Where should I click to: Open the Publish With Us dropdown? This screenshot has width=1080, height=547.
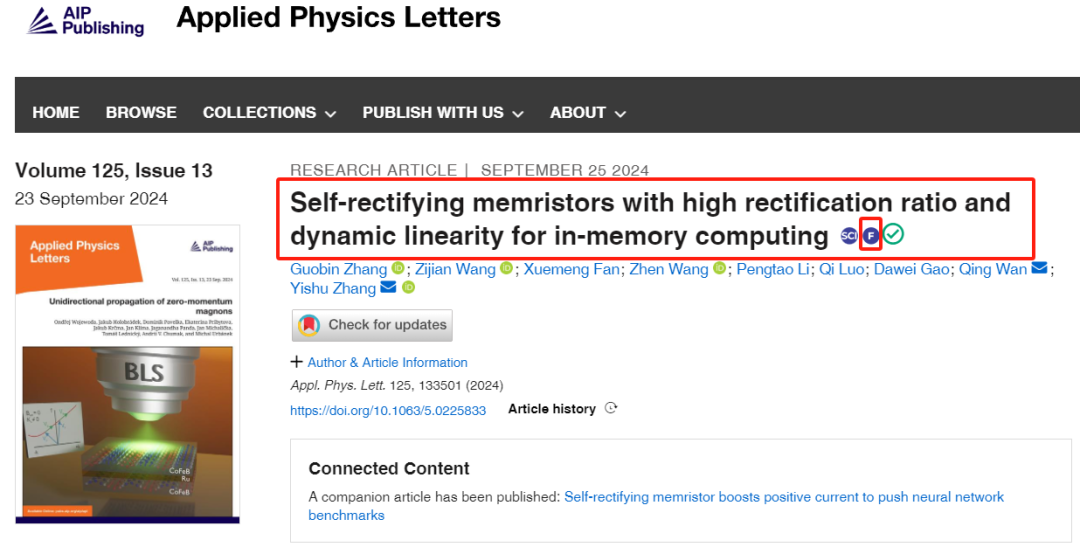pyautogui.click(x=443, y=113)
